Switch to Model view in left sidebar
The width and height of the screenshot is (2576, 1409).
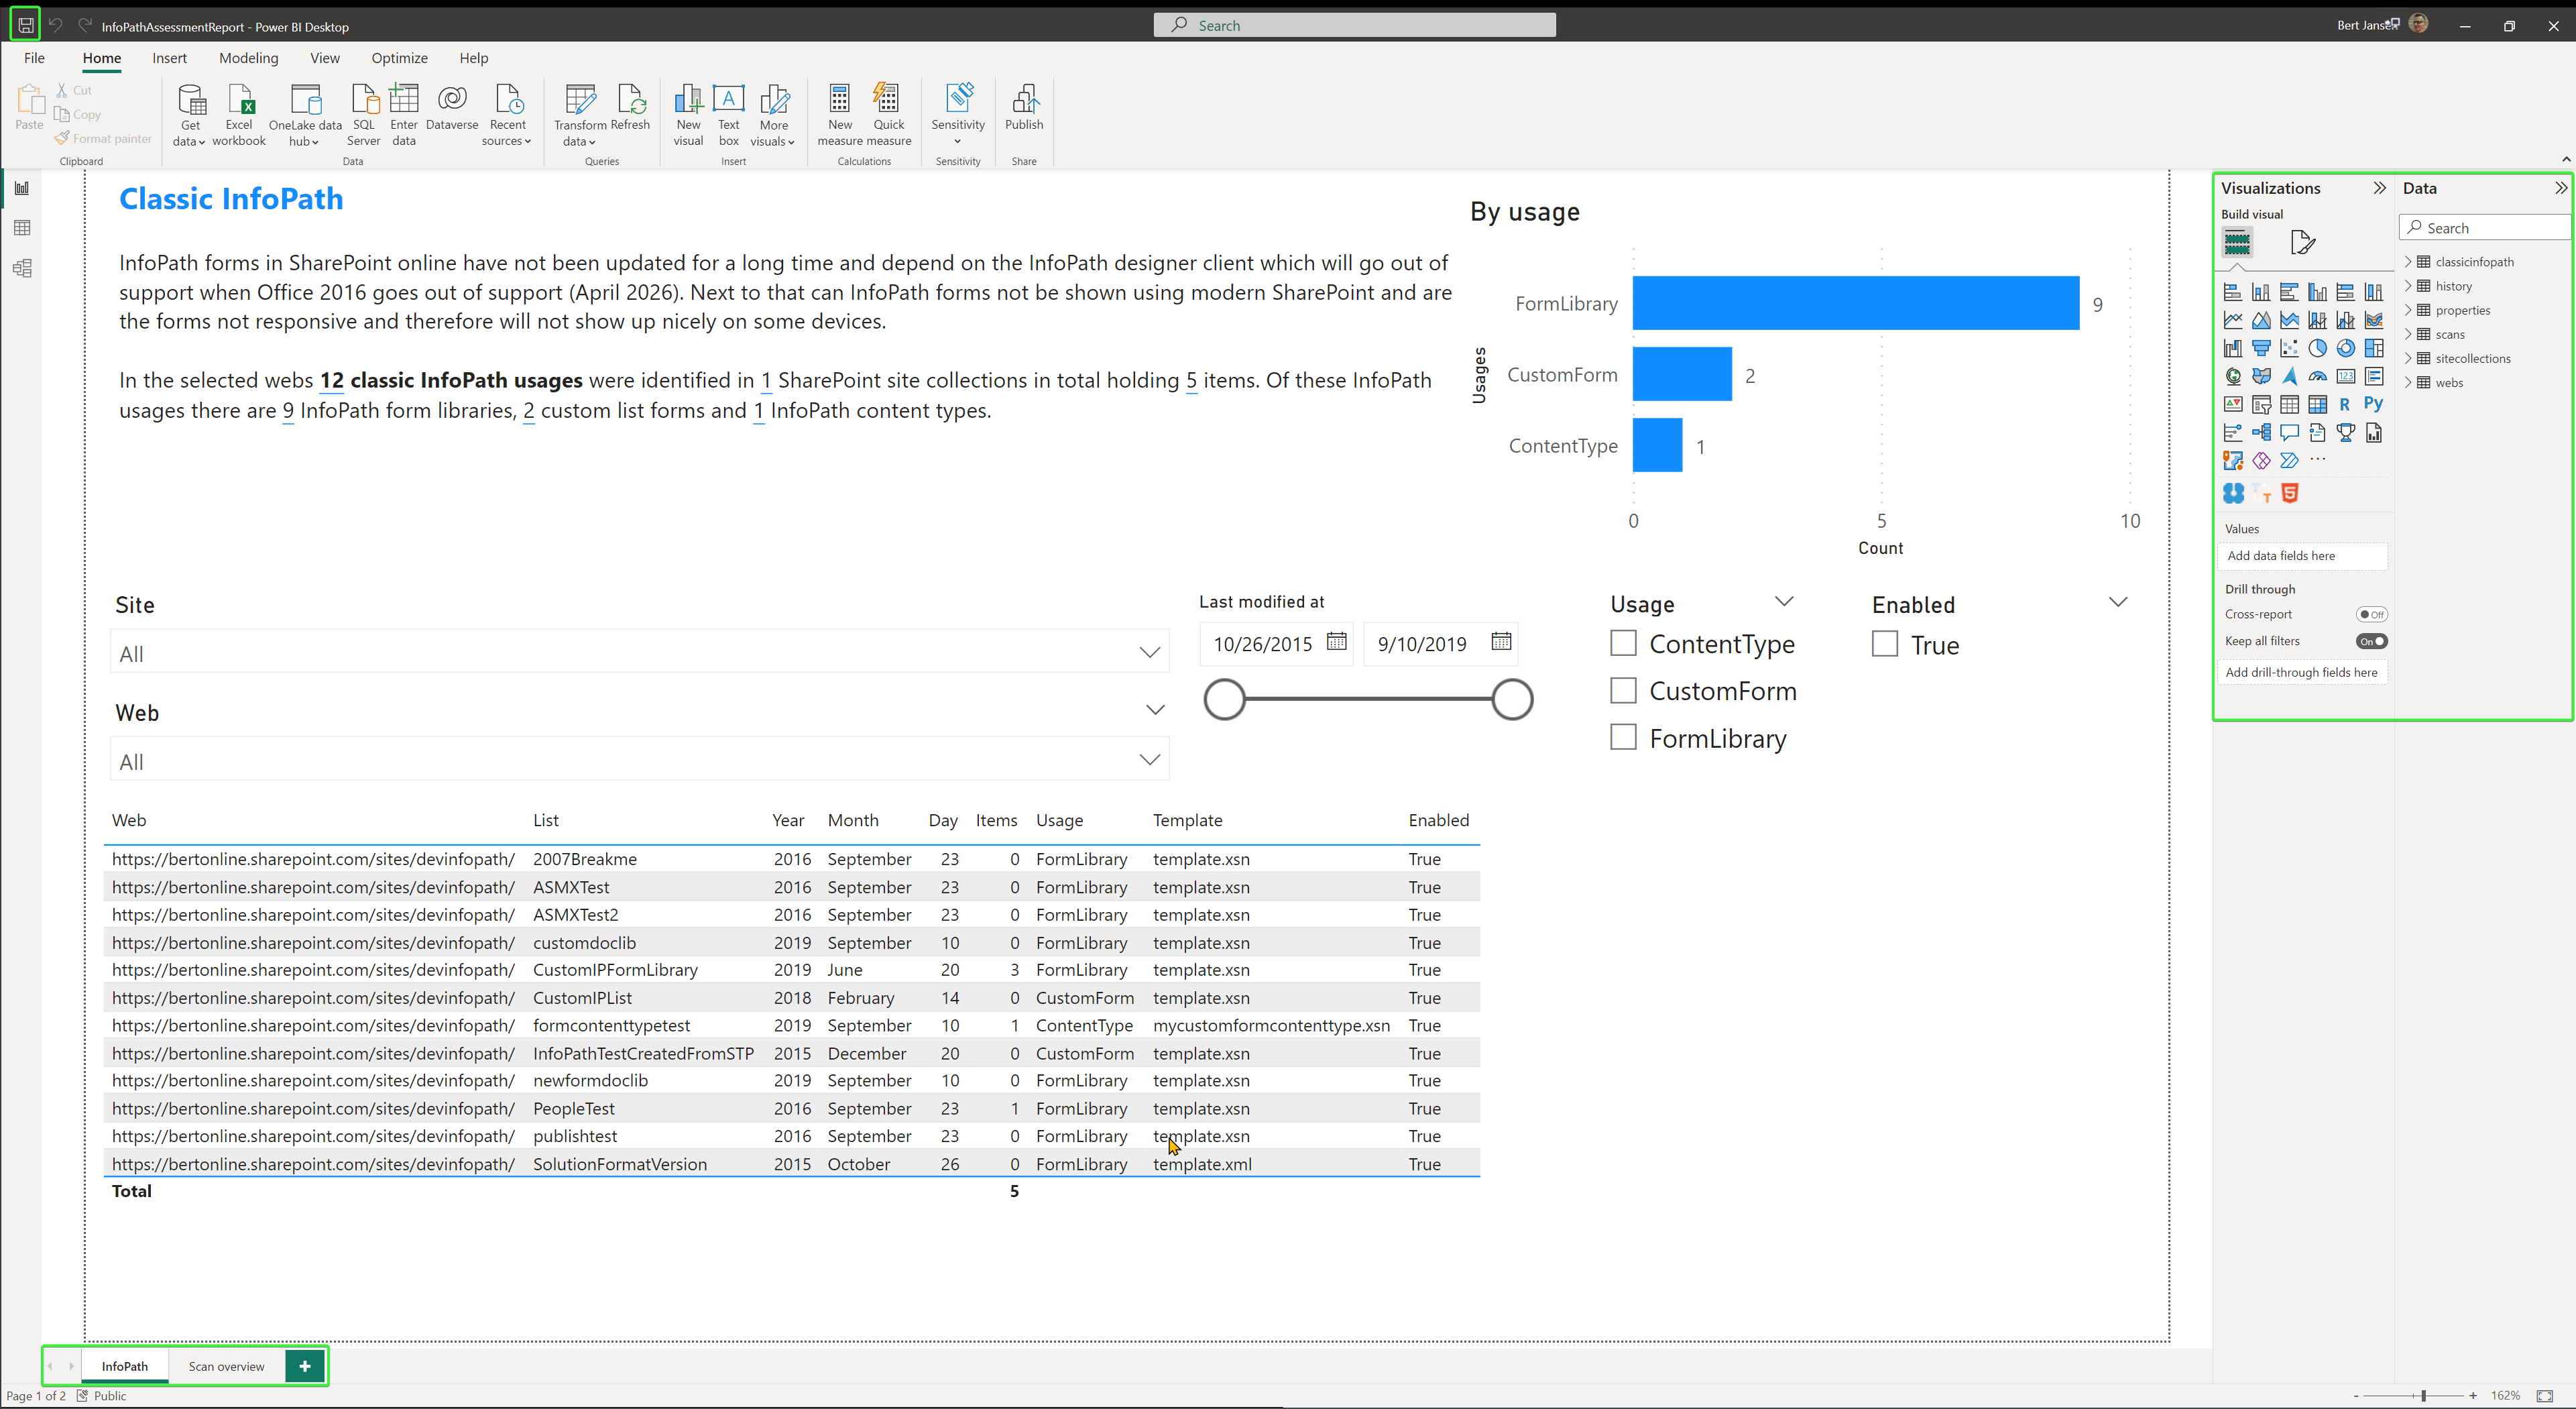[22, 268]
